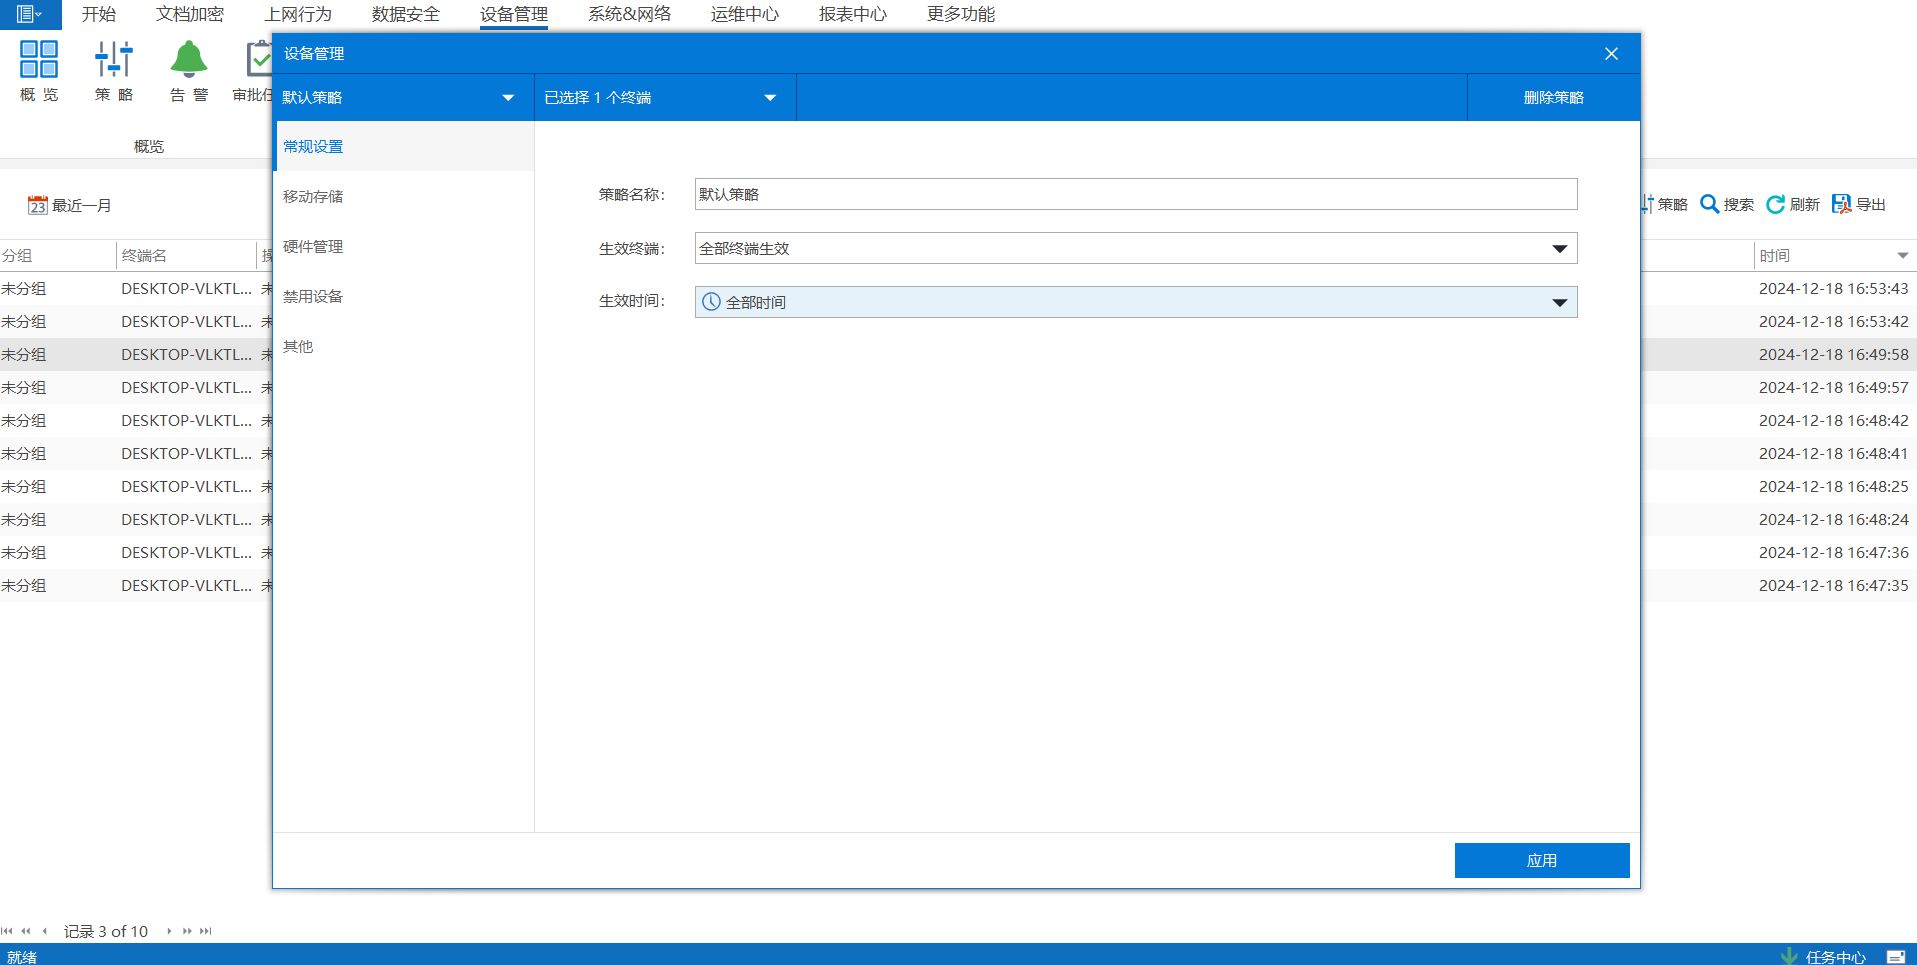Select 移动存储 in the sidebar
The image size is (1917, 965).
[x=313, y=196]
